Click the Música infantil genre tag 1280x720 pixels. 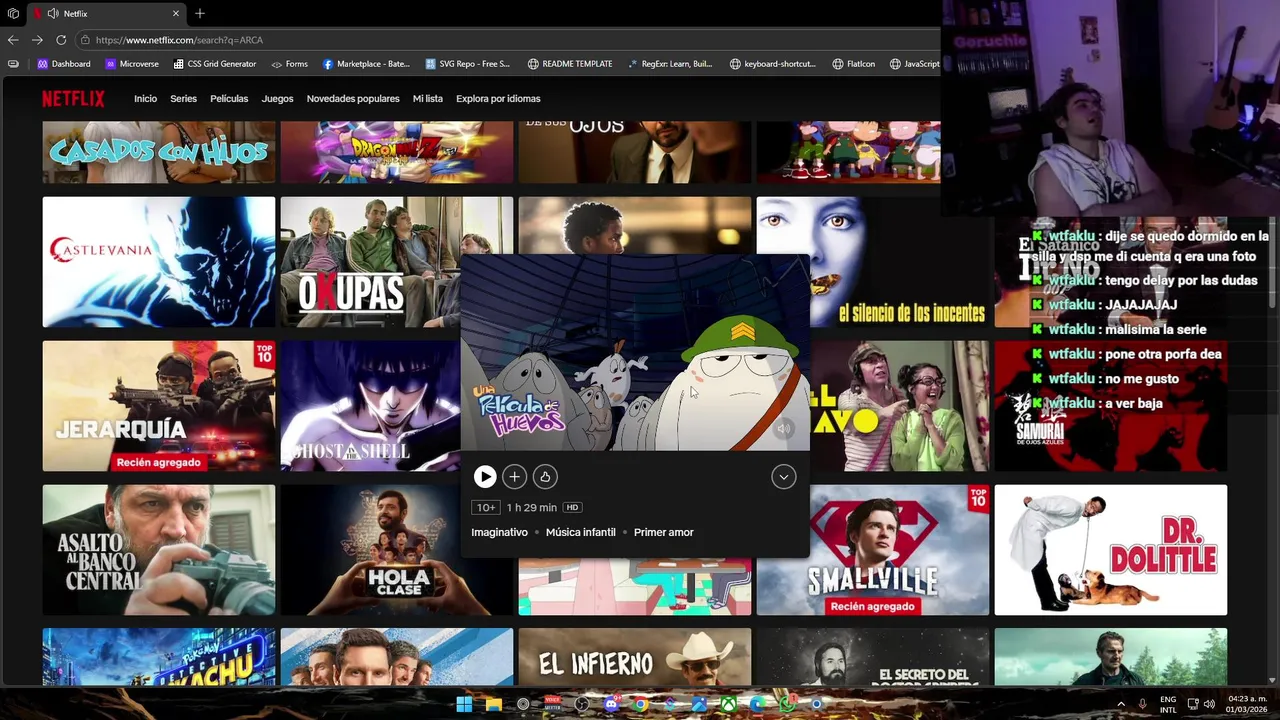click(x=580, y=533)
